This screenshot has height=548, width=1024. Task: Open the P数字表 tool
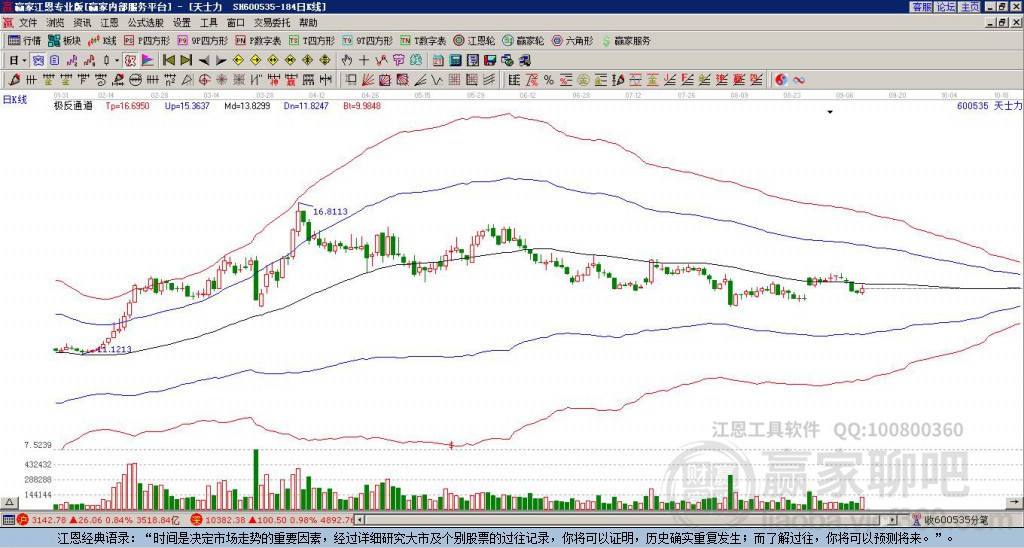tap(258, 40)
